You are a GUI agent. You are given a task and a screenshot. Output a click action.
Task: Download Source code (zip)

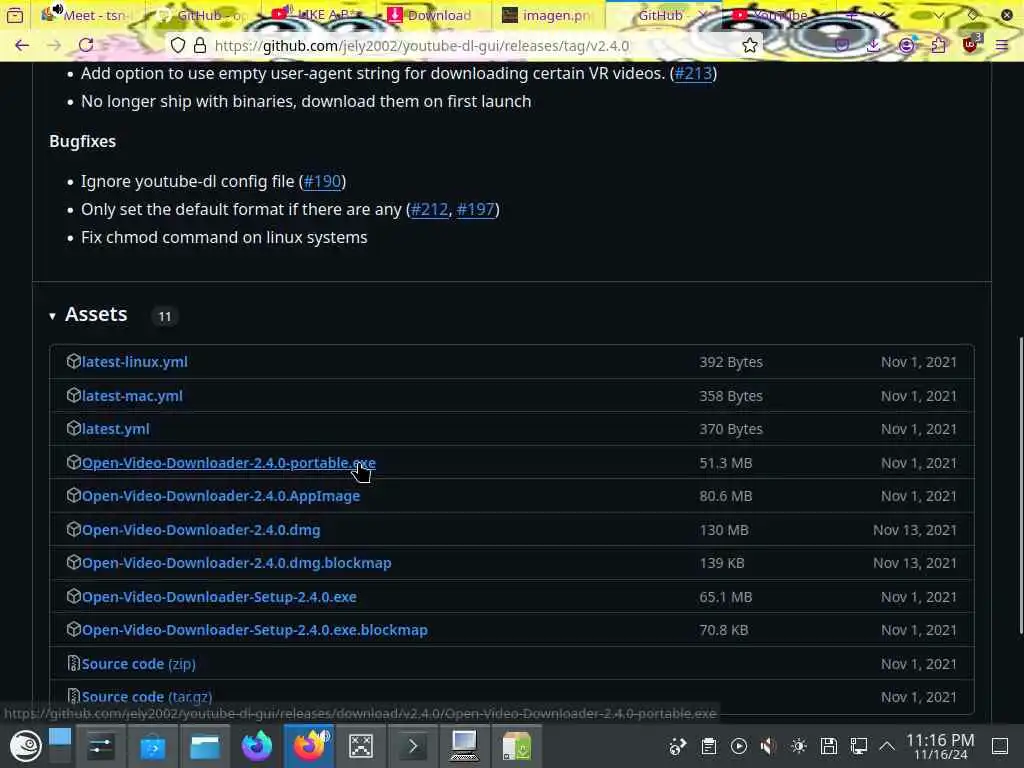tap(138, 664)
